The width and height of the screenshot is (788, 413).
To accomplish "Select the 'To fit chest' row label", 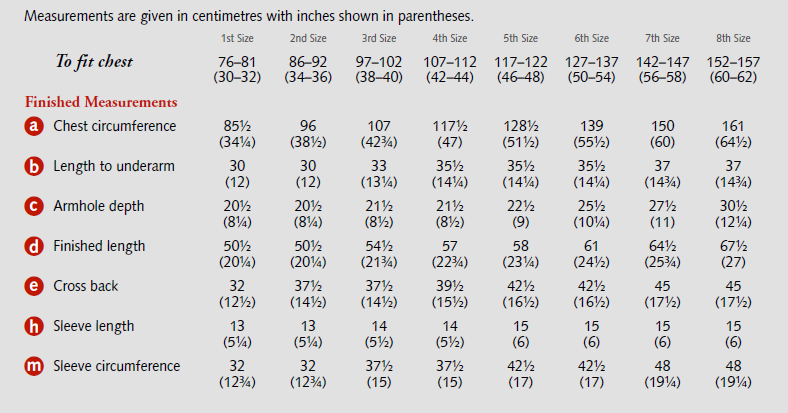I will pyautogui.click(x=94, y=62).
